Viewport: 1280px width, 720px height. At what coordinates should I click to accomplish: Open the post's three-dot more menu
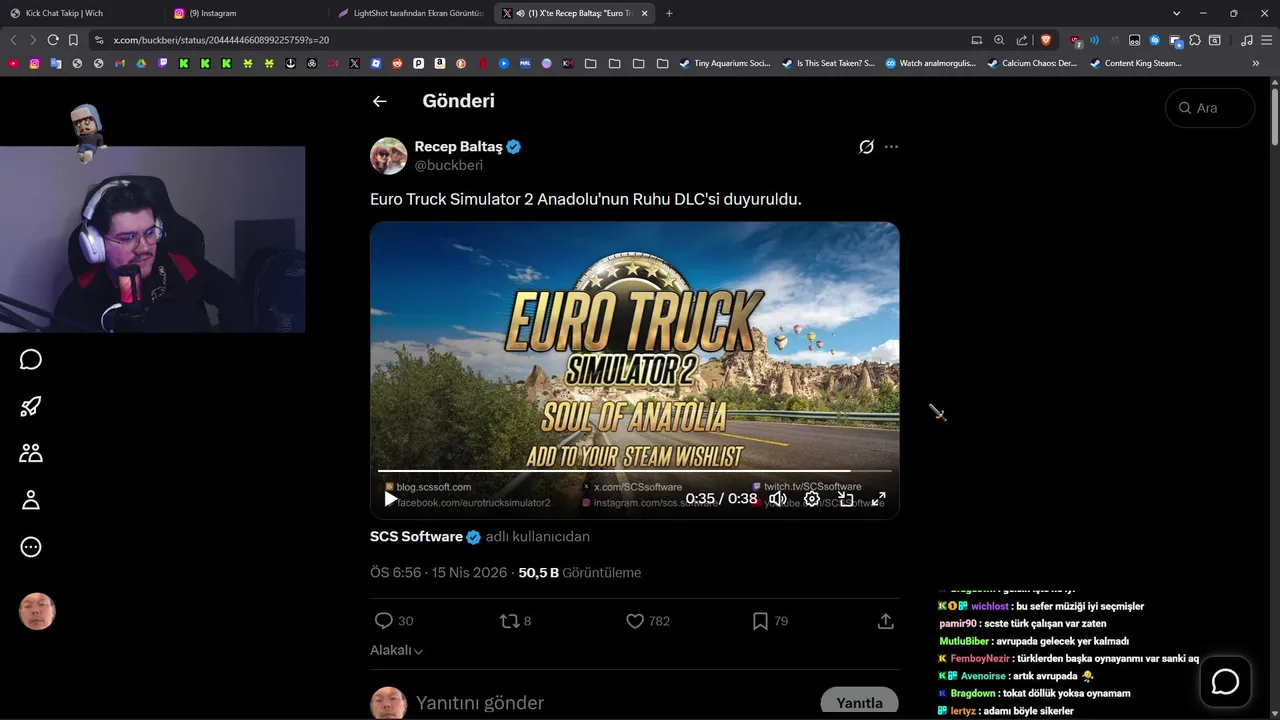click(891, 147)
